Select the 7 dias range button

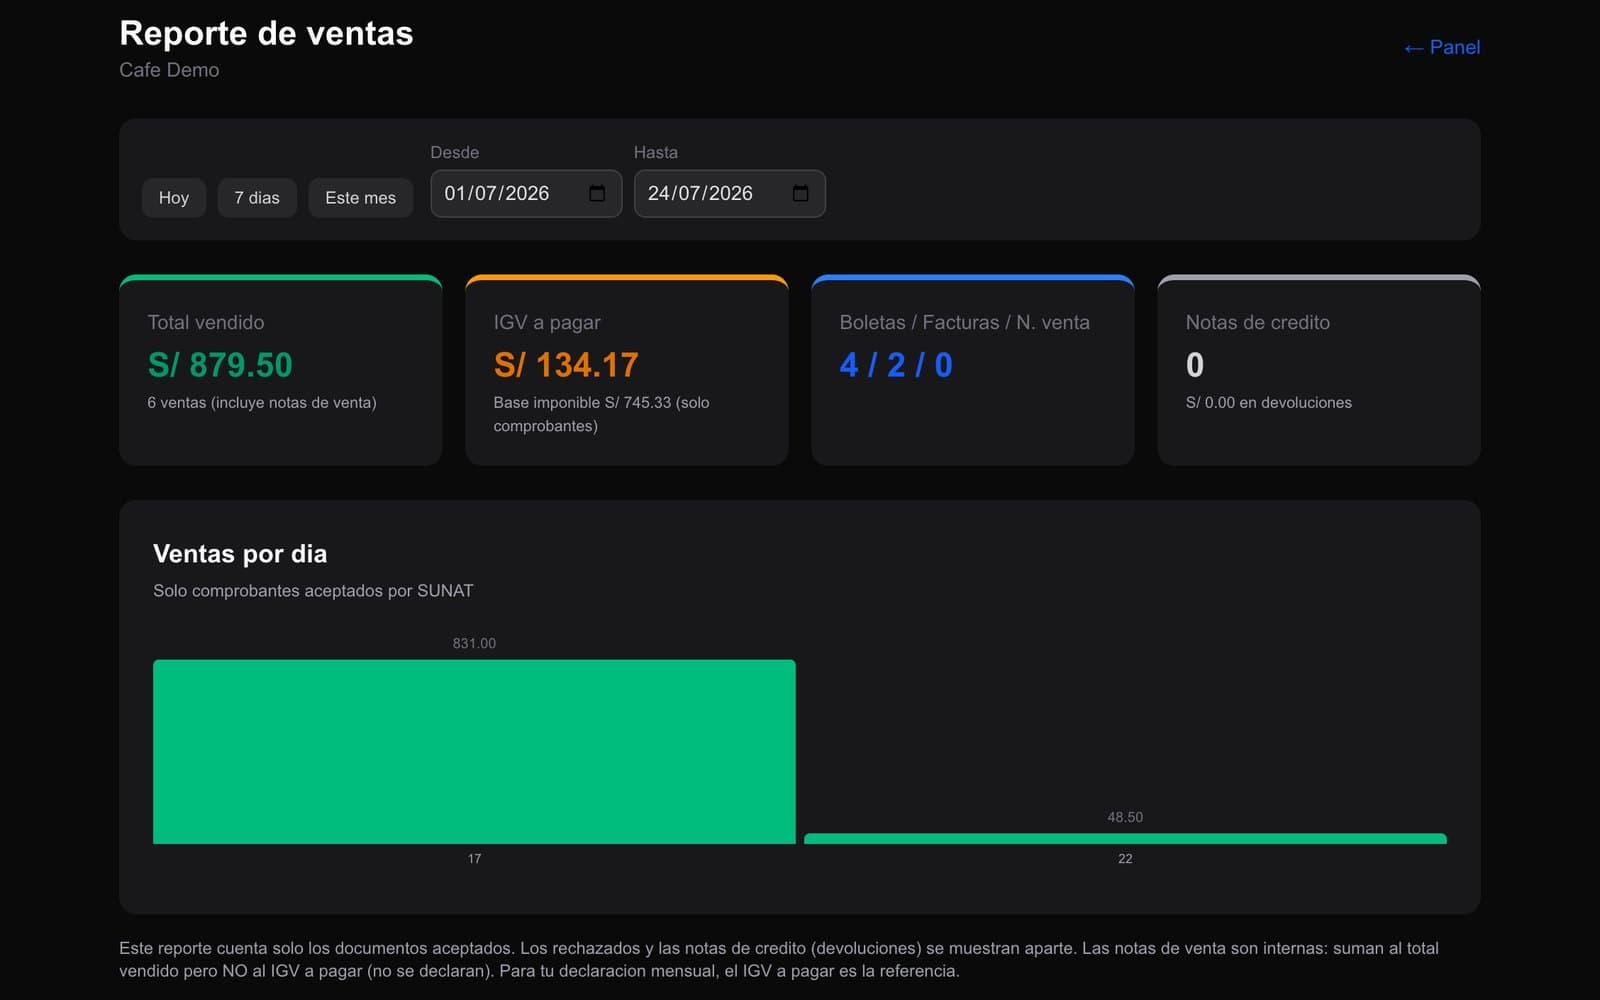(x=257, y=198)
